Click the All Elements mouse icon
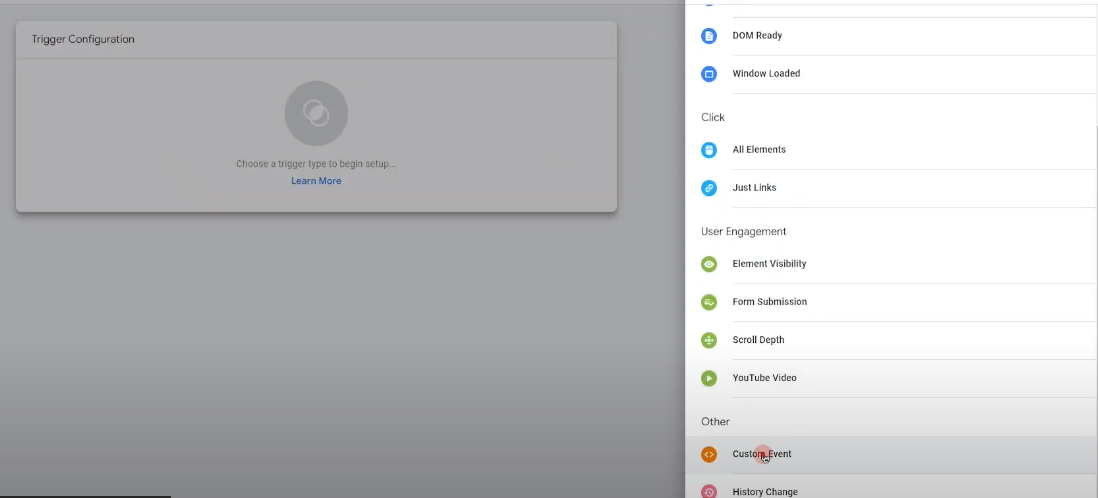Viewport: 1098px width, 498px height. 709,150
